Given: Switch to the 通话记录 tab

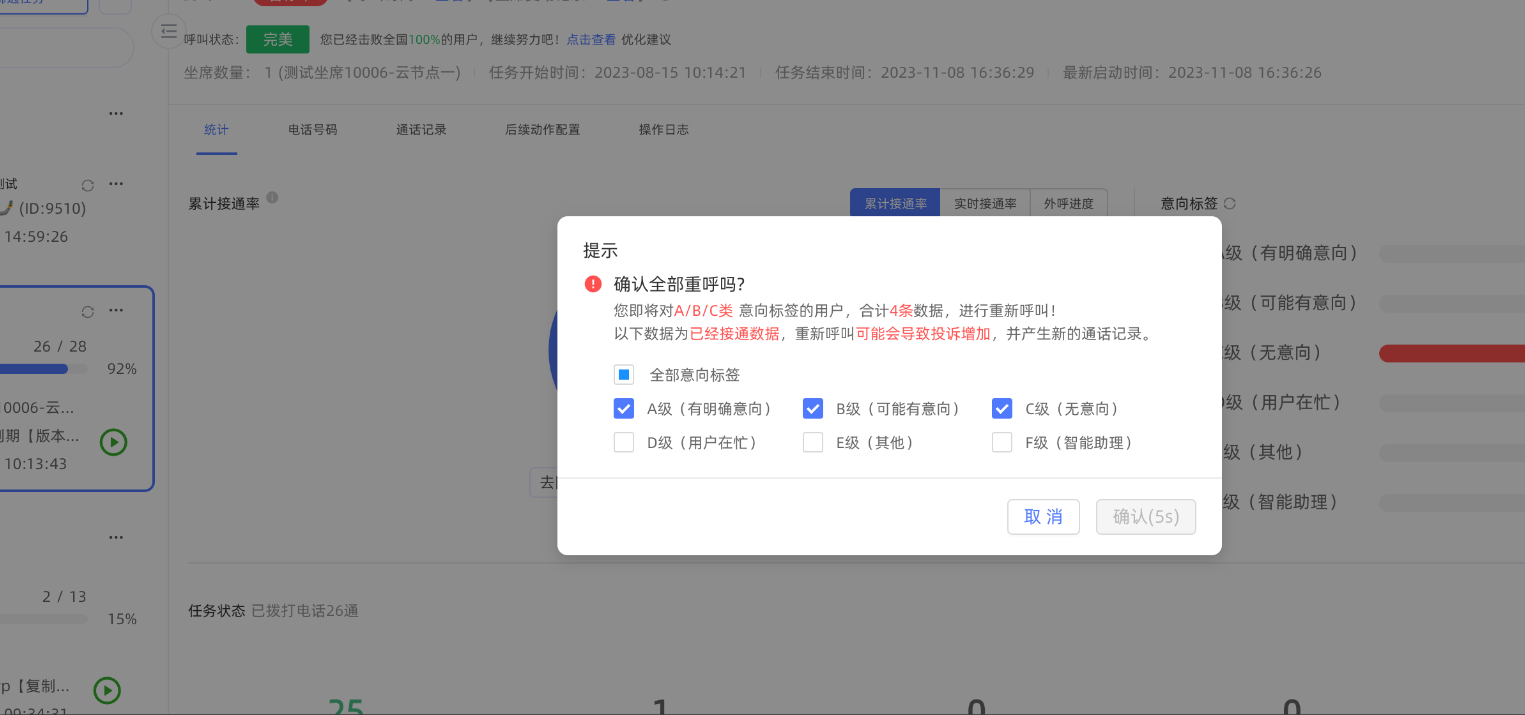Looking at the screenshot, I should point(421,130).
